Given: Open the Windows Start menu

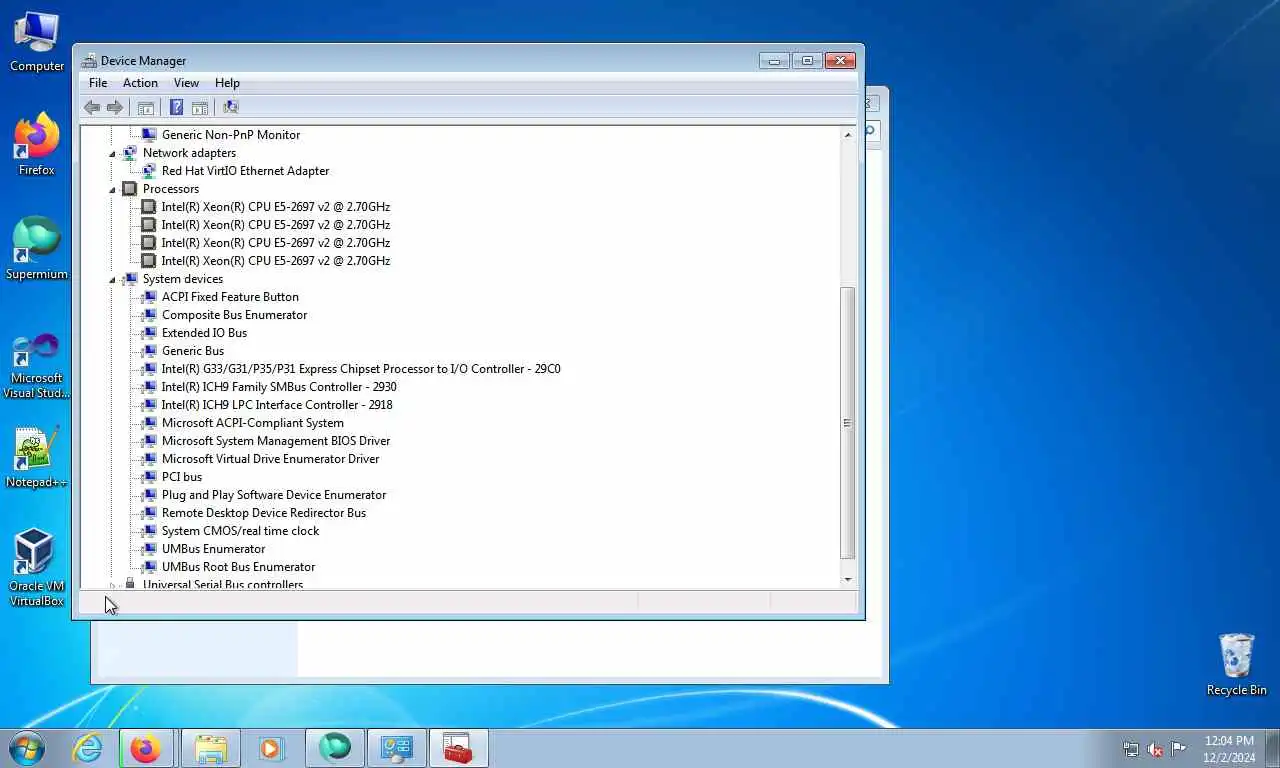Looking at the screenshot, I should (x=25, y=747).
